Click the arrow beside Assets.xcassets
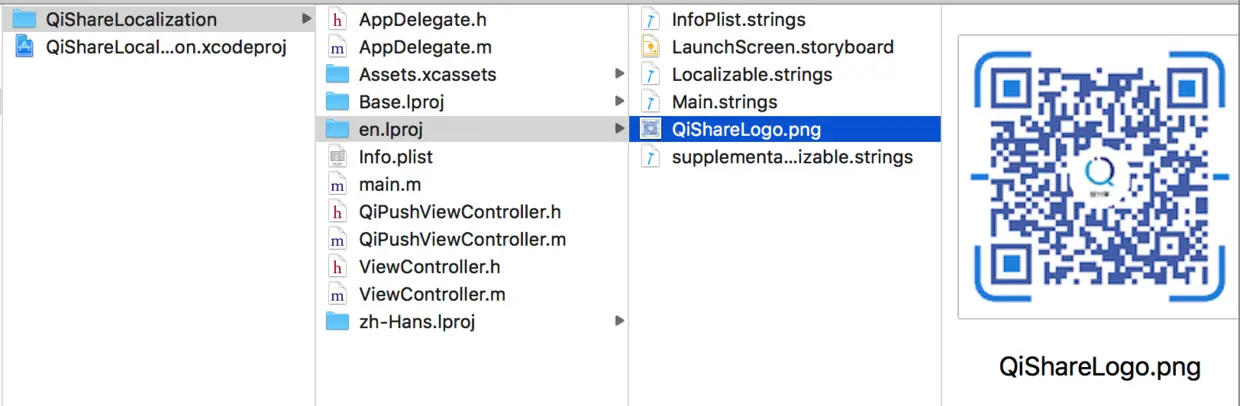Viewport: 1240px width, 406px height. [620, 75]
